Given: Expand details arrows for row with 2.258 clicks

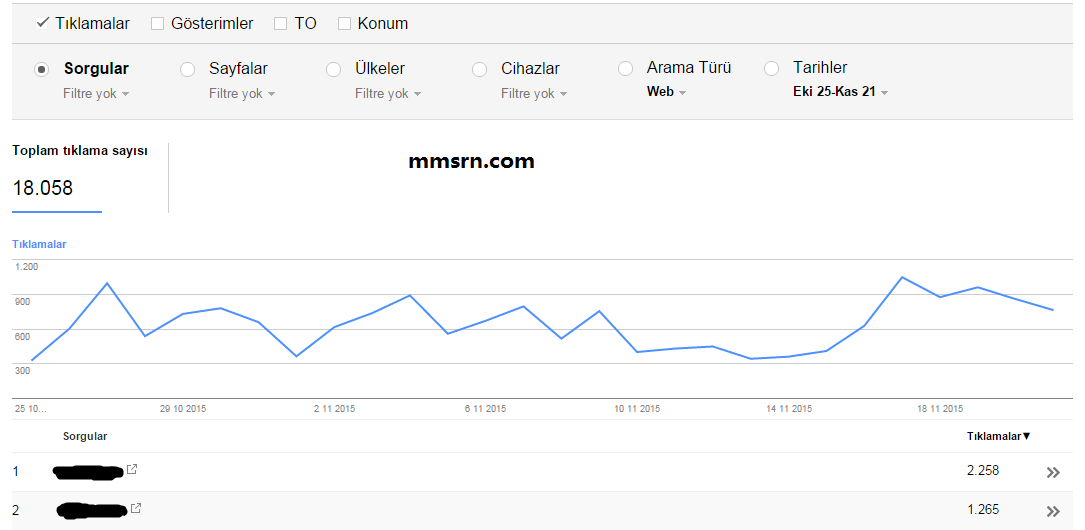Looking at the screenshot, I should [x=1053, y=473].
